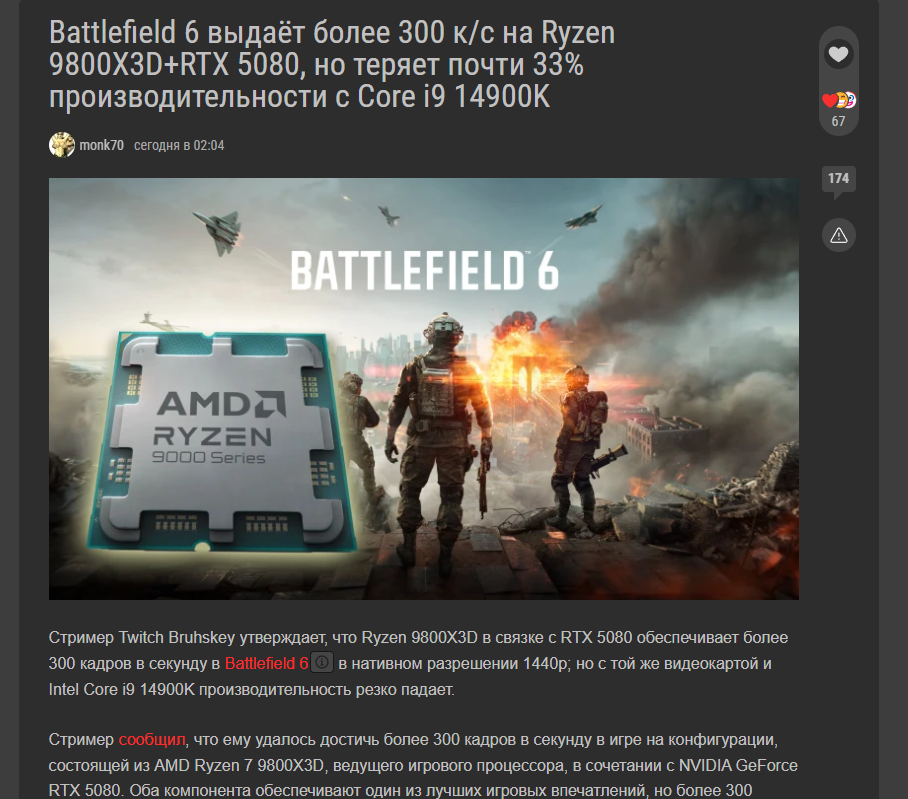Screen dimensions: 908x799
Task: Click the article headline about Ryzen 9800X3D
Action: 332,64
